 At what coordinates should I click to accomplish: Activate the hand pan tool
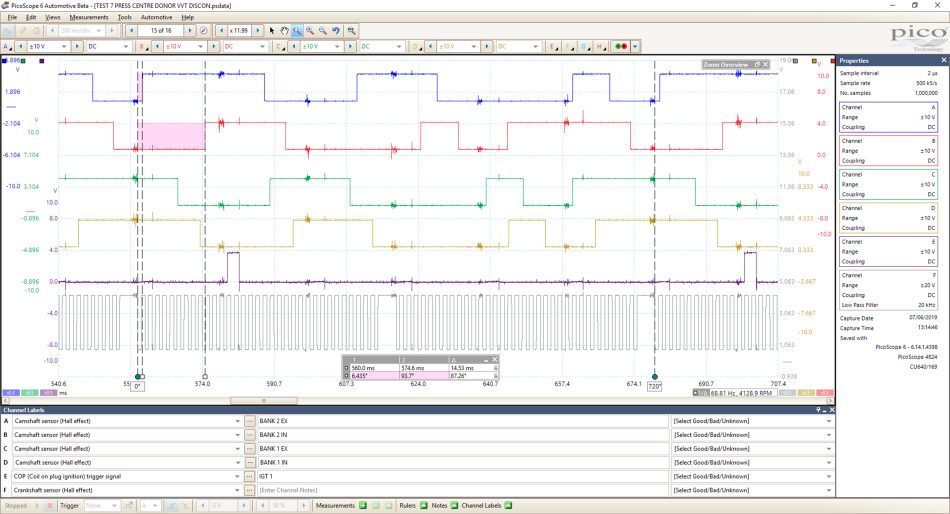(x=284, y=30)
